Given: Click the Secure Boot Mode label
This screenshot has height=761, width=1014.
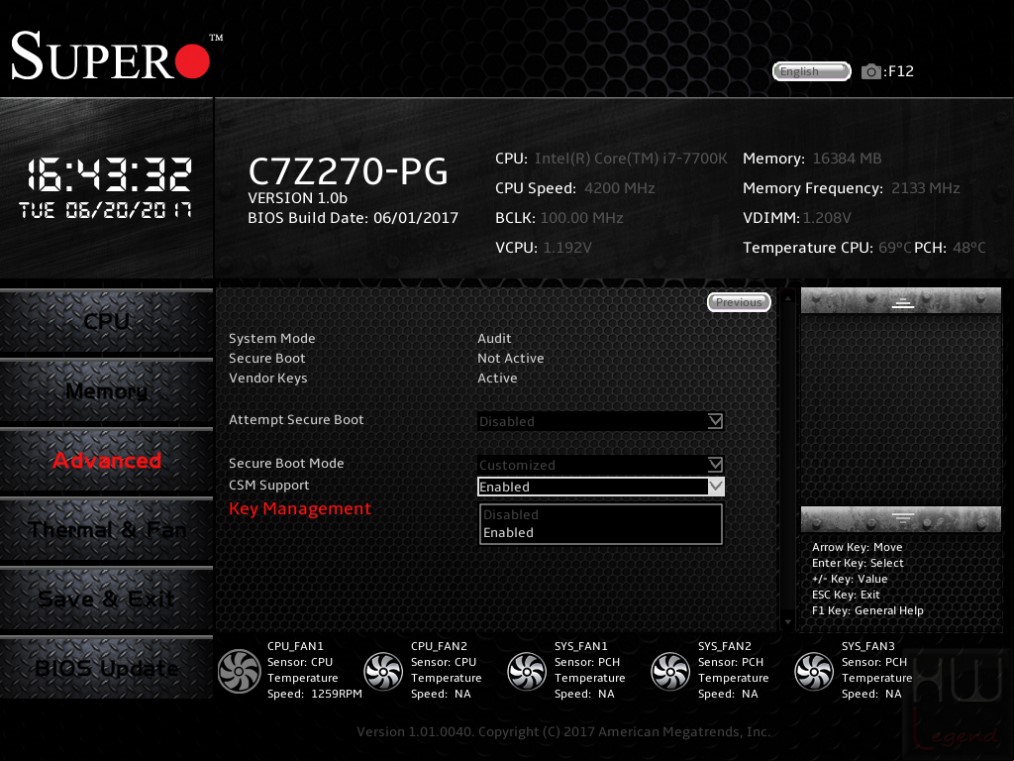Looking at the screenshot, I should click(x=286, y=463).
